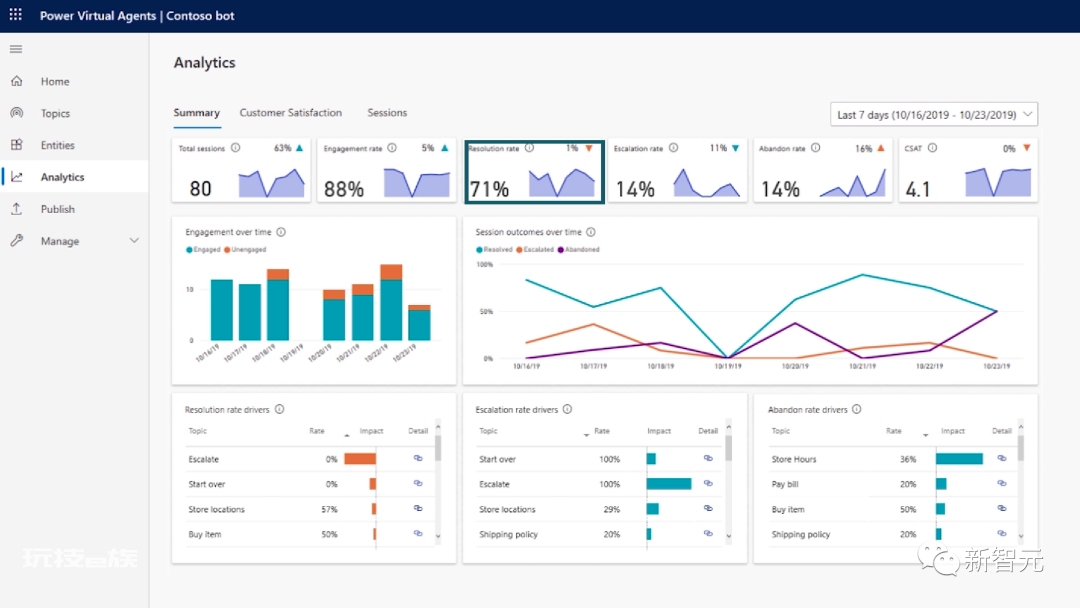Click the Manage wrench icon in sidebar

pyautogui.click(x=17, y=240)
